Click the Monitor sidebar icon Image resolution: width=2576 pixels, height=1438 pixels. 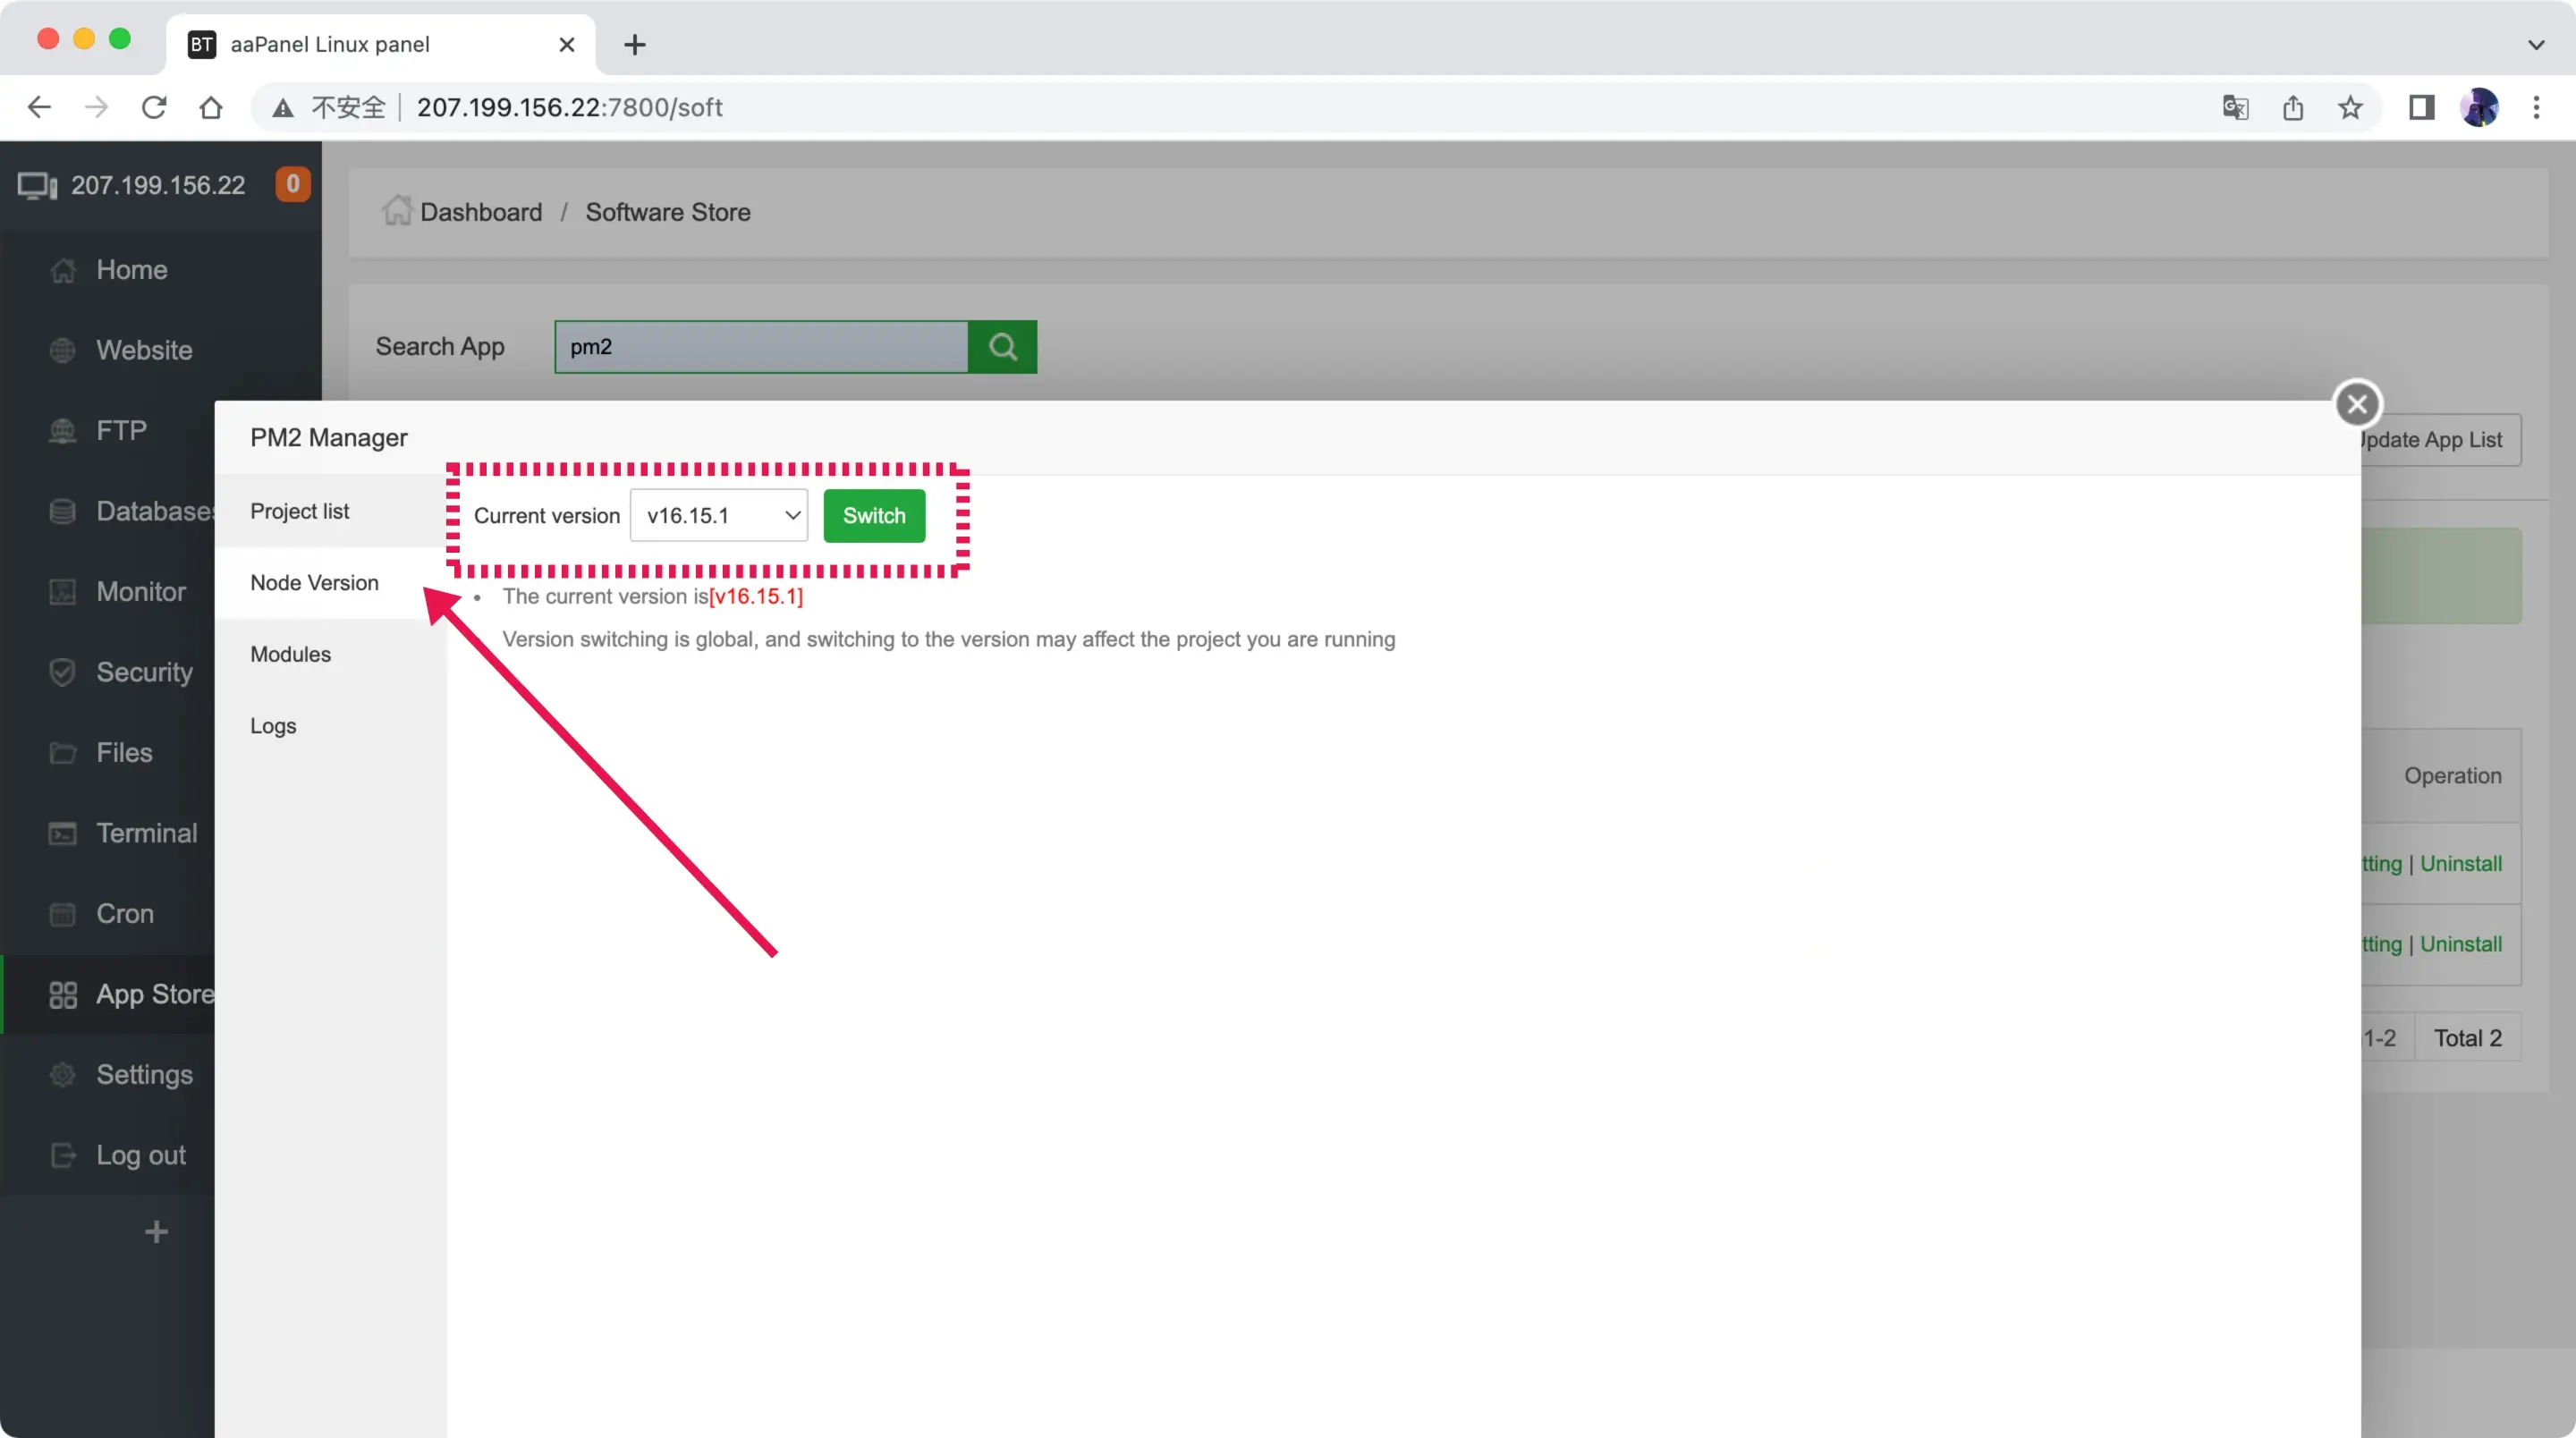(62, 591)
